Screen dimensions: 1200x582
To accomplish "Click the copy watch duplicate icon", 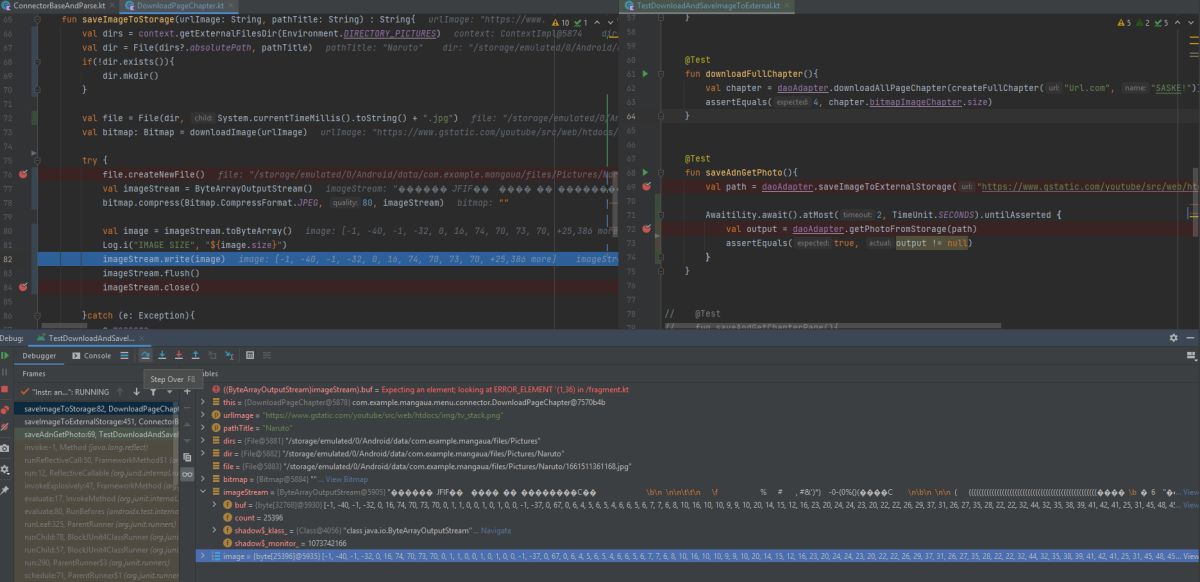I will pos(187,457).
